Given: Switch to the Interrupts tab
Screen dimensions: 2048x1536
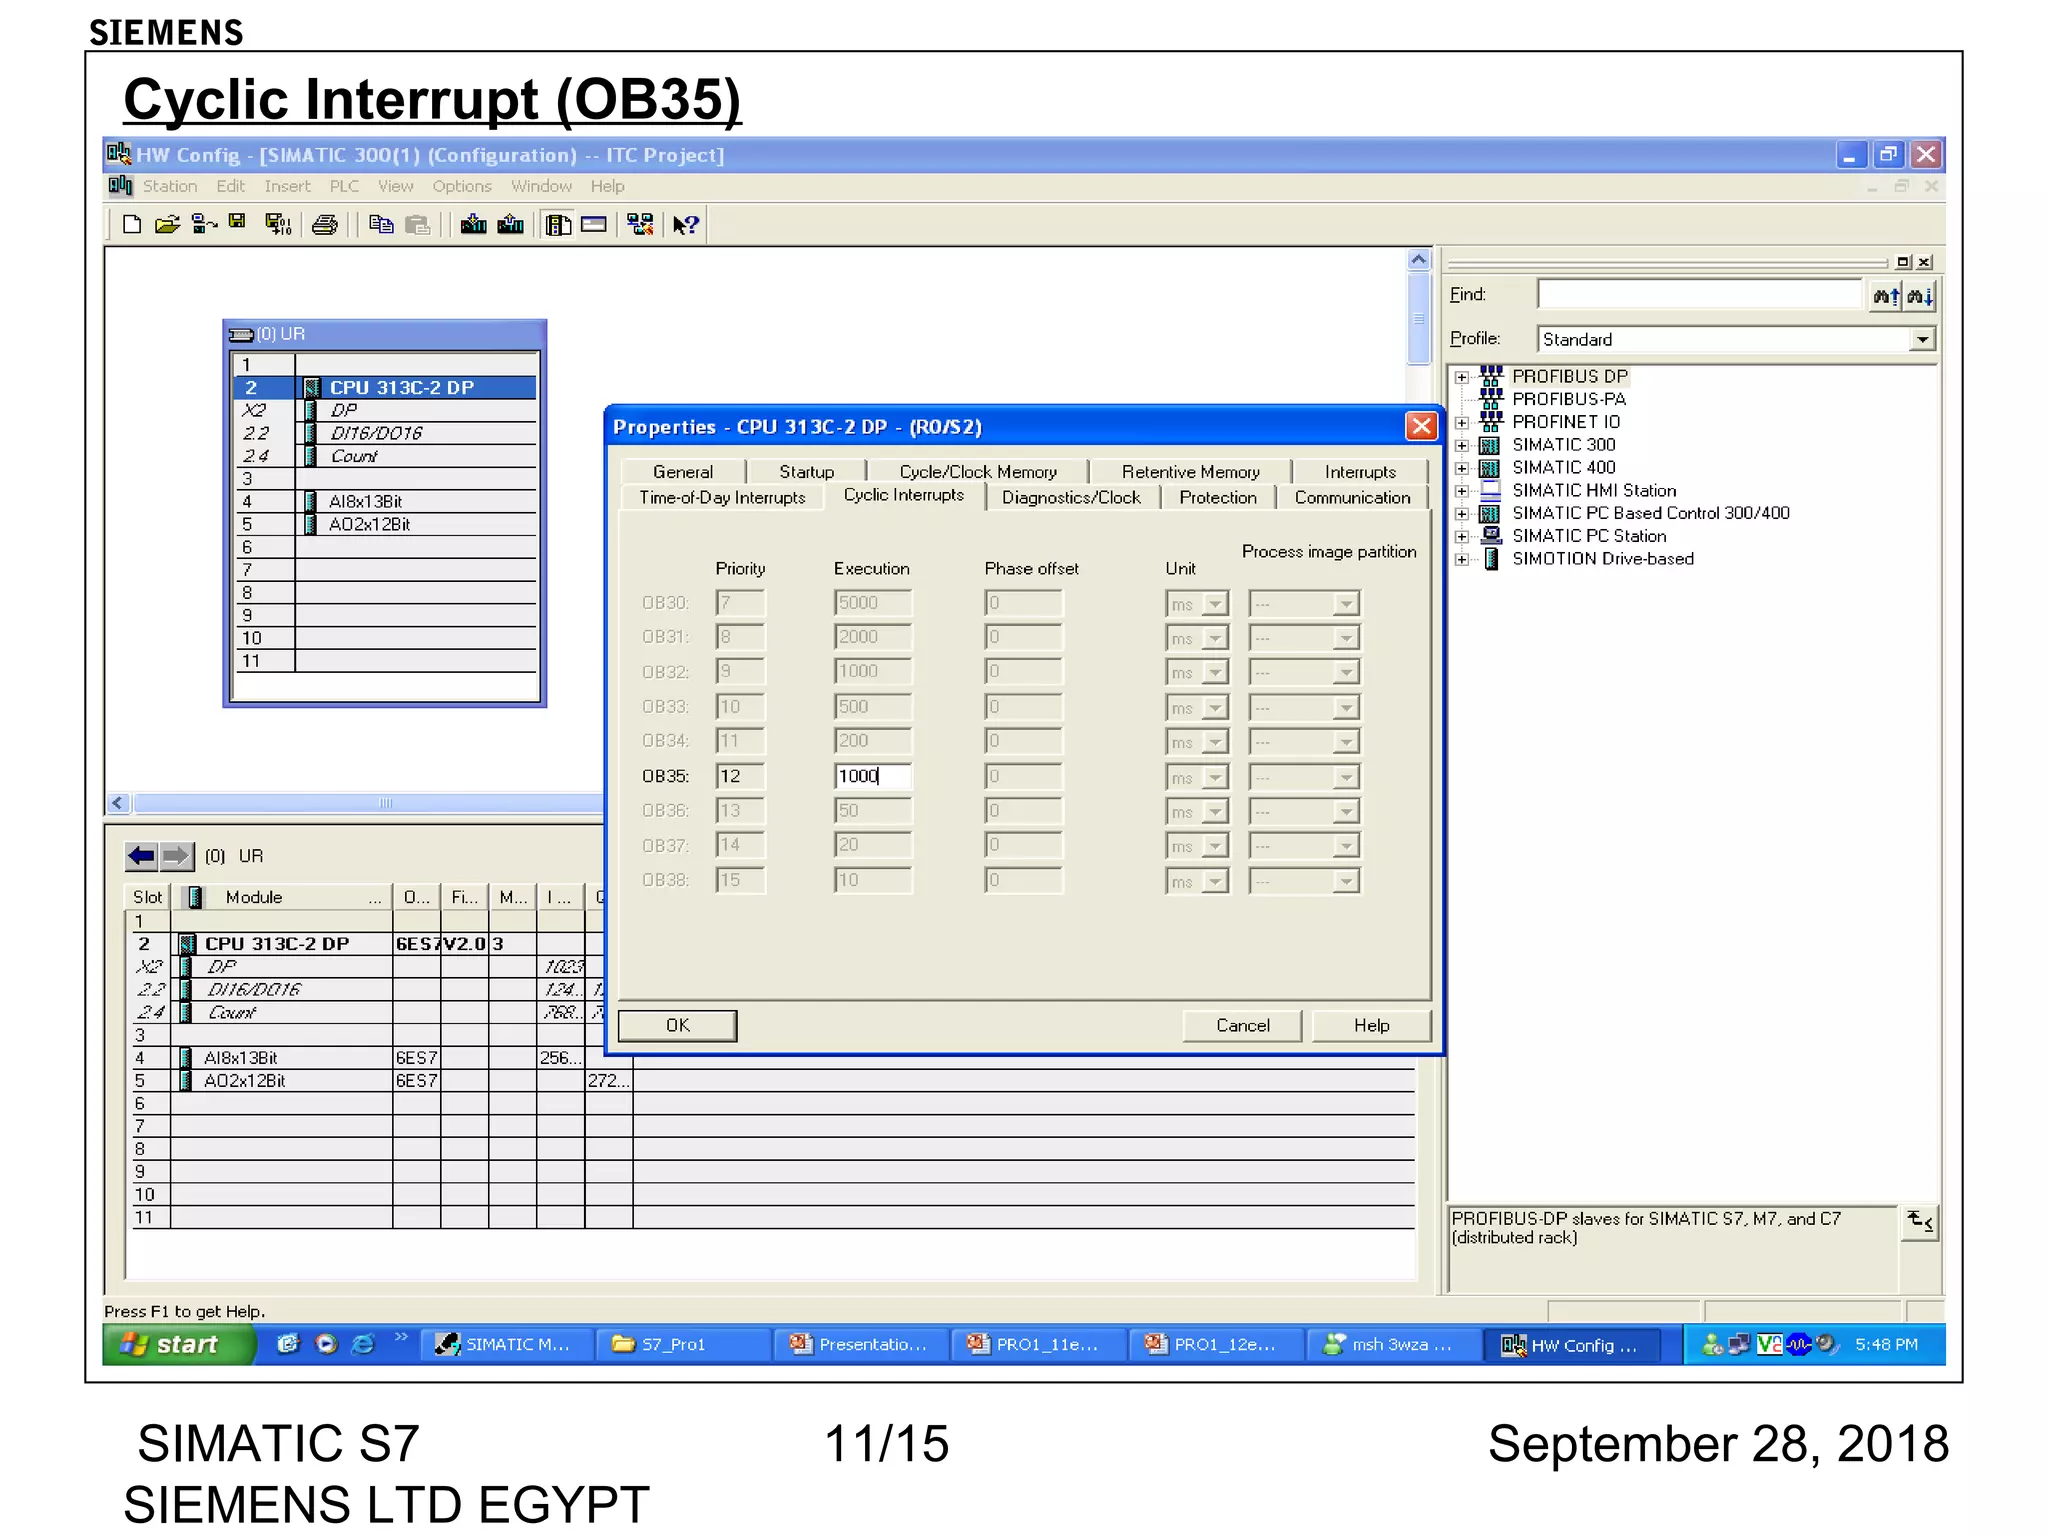Looking at the screenshot, I should pos(1360,472).
